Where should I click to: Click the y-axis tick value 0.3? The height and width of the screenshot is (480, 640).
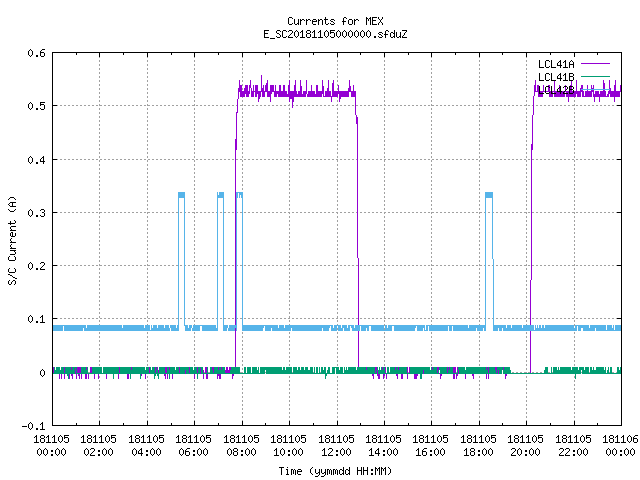[36, 213]
